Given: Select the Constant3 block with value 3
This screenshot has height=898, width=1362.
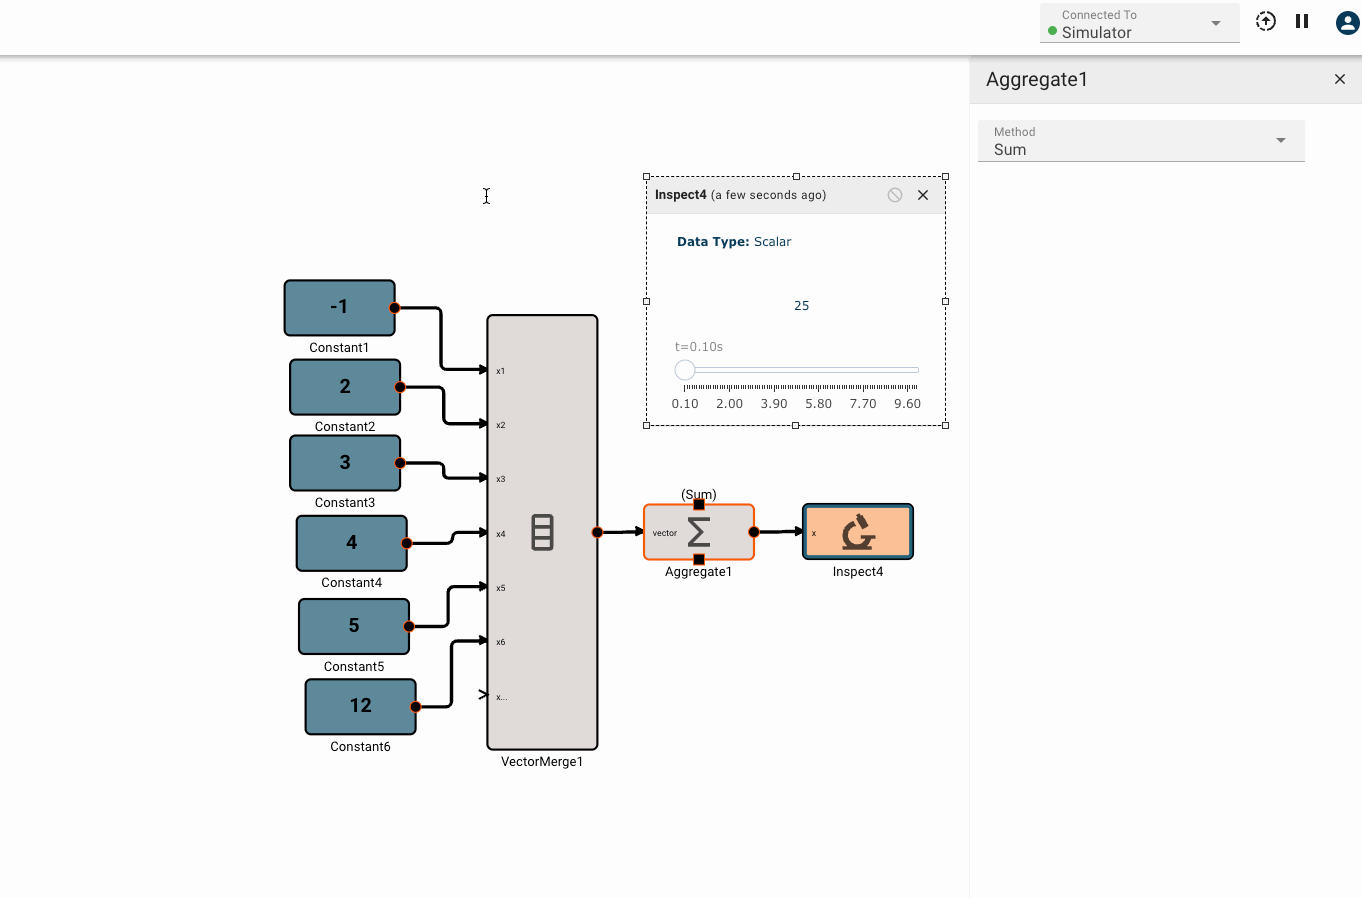Looking at the screenshot, I should [x=345, y=463].
